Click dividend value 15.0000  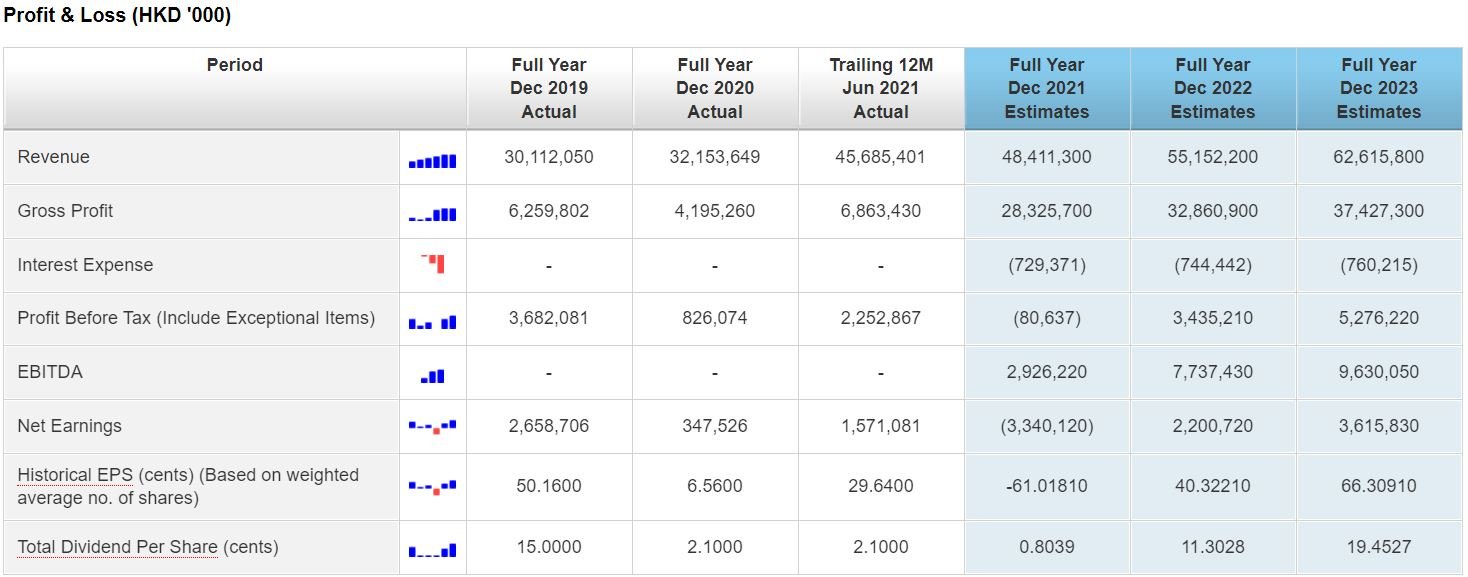click(x=549, y=547)
